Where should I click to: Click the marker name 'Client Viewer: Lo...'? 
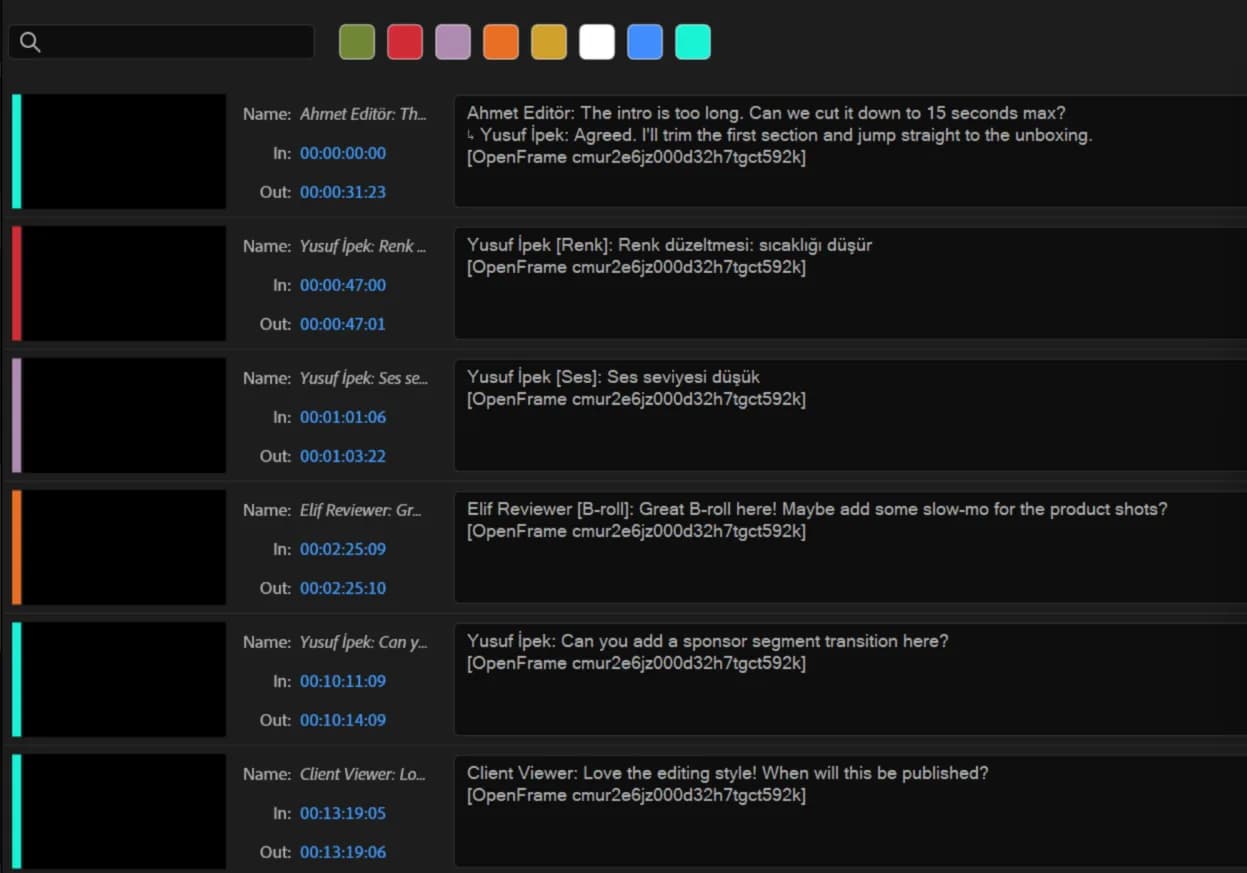(x=363, y=774)
